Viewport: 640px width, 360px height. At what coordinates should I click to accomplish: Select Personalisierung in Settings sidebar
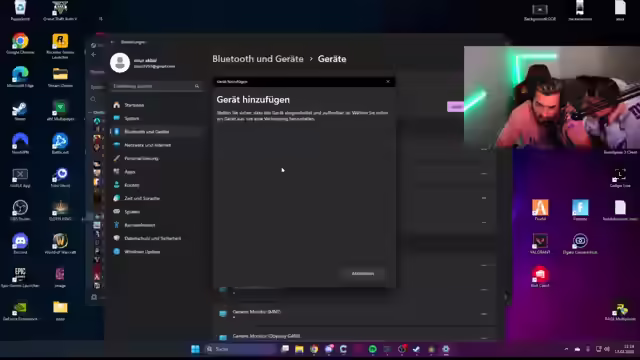[156, 158]
